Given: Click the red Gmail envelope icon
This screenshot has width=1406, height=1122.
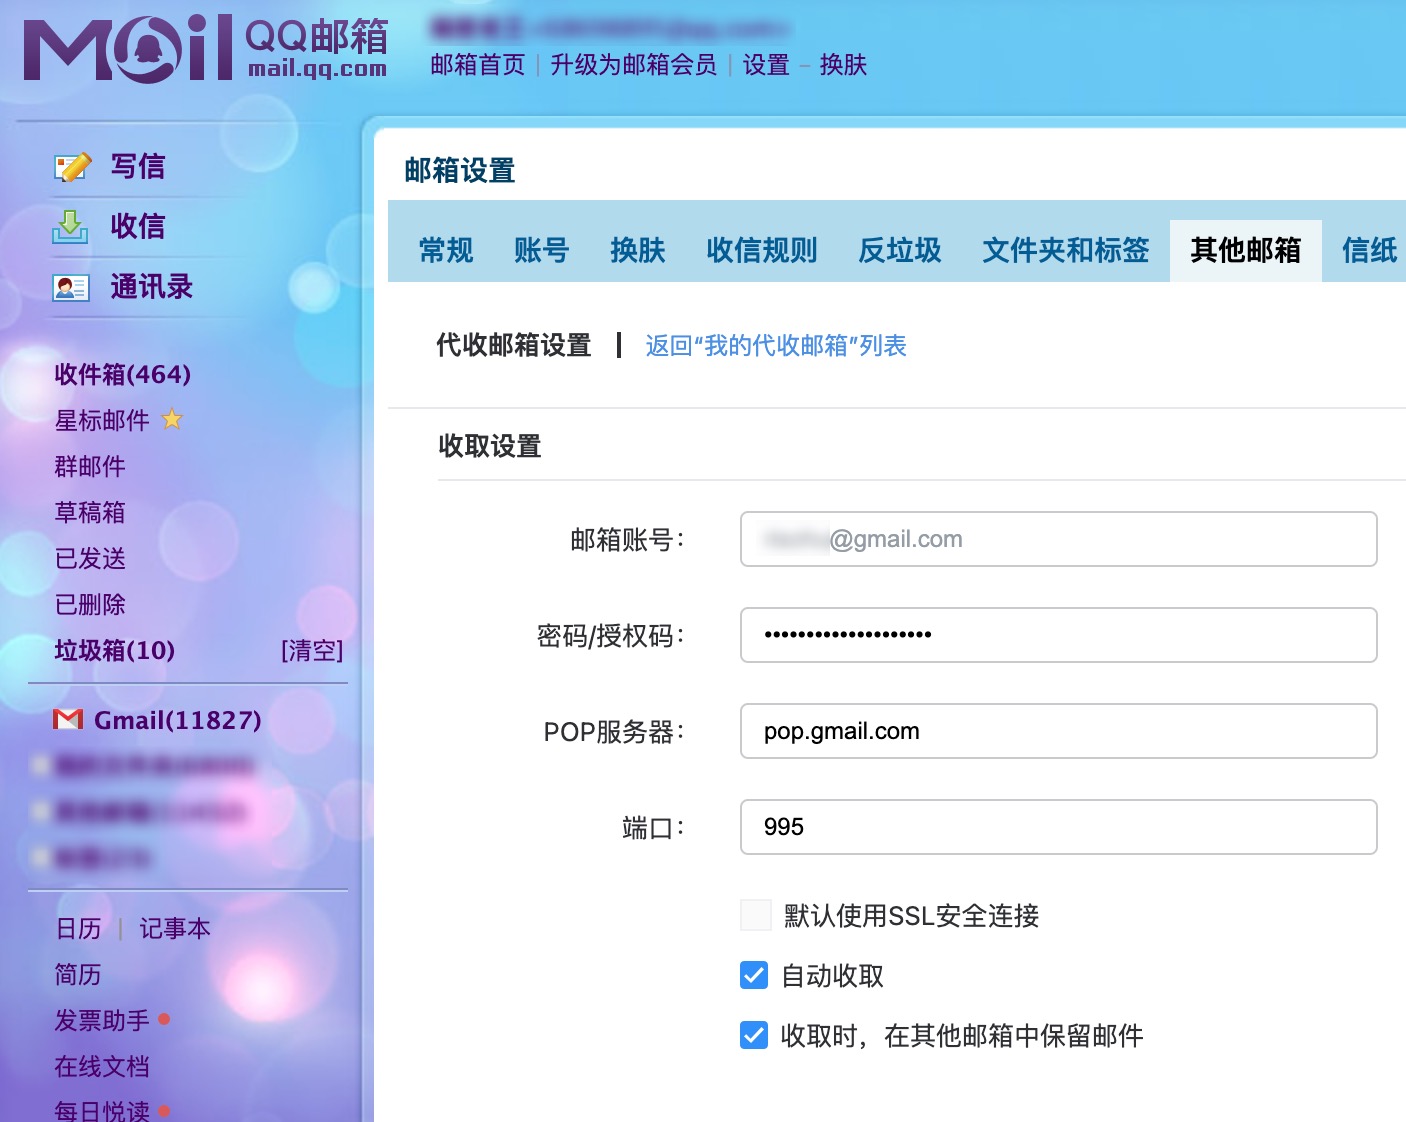Looking at the screenshot, I should click(x=68, y=719).
